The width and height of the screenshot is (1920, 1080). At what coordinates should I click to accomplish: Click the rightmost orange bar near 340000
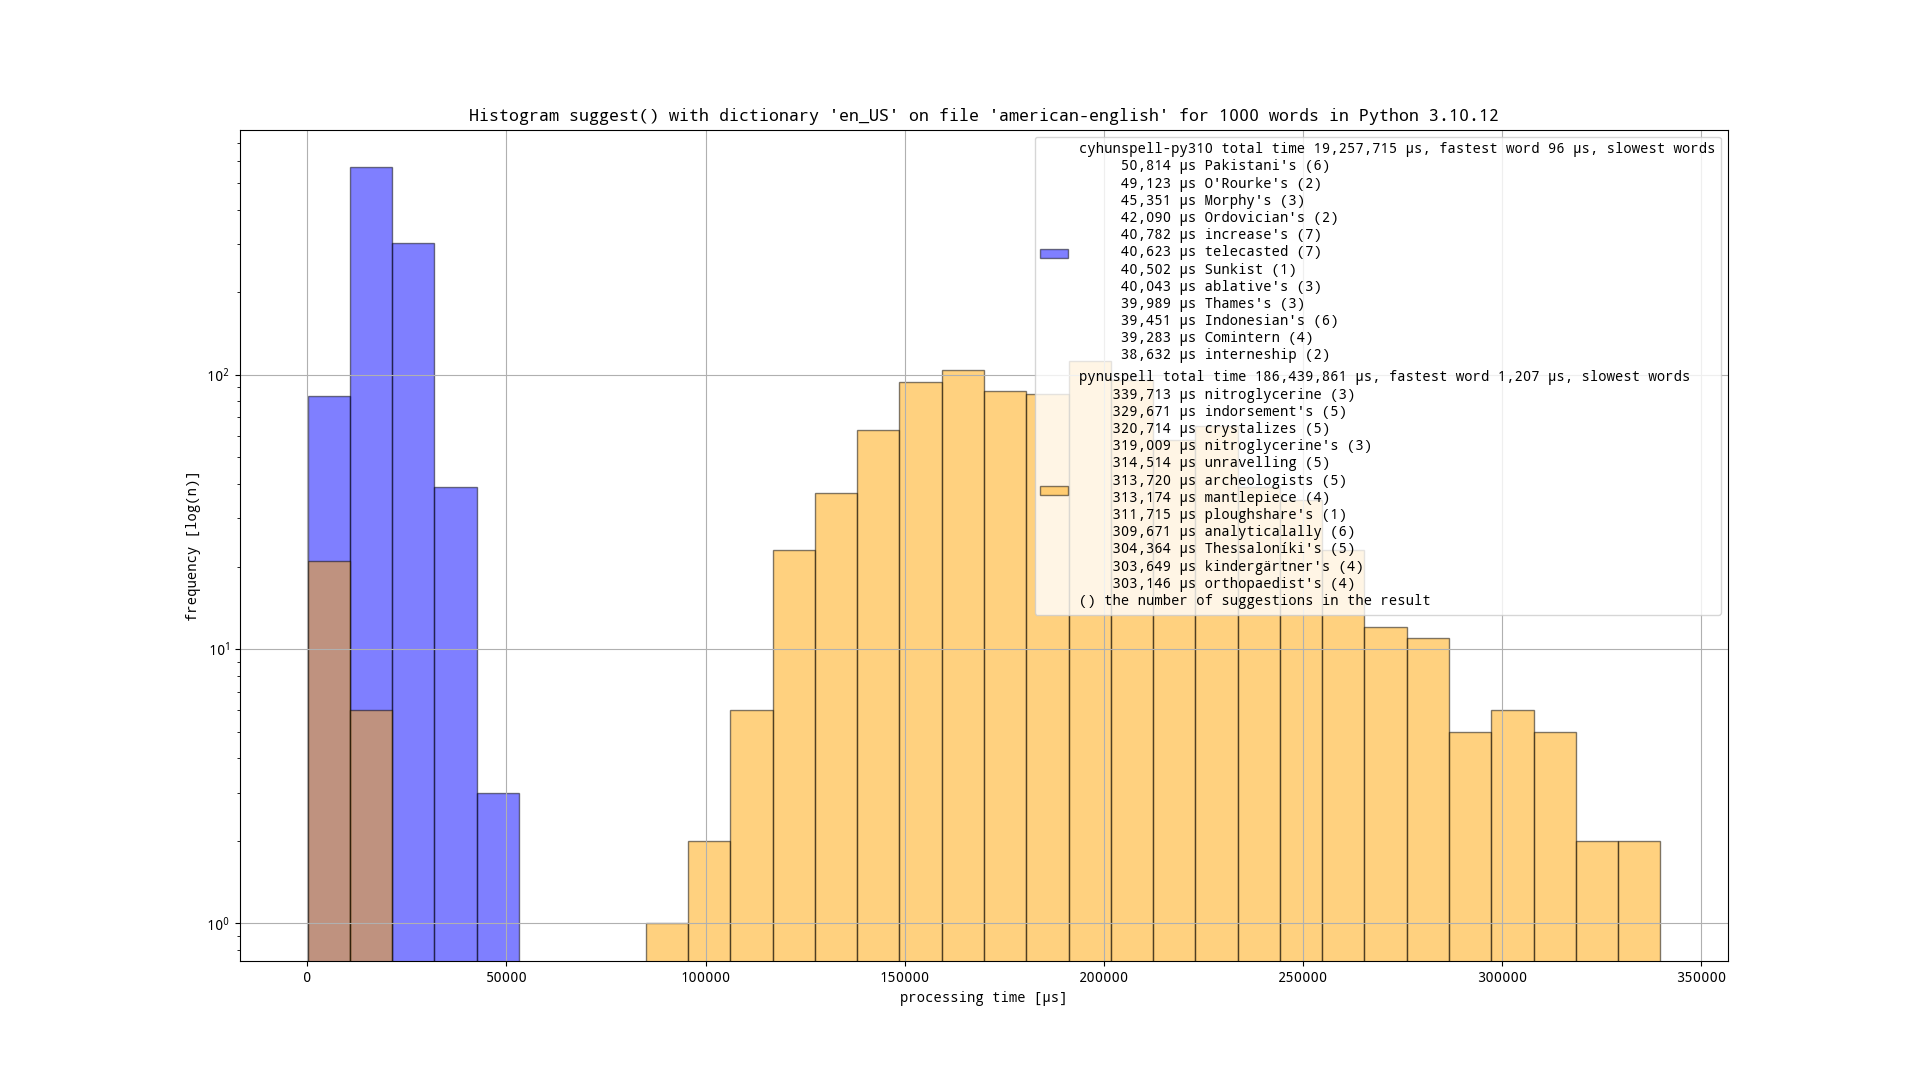(x=1639, y=901)
